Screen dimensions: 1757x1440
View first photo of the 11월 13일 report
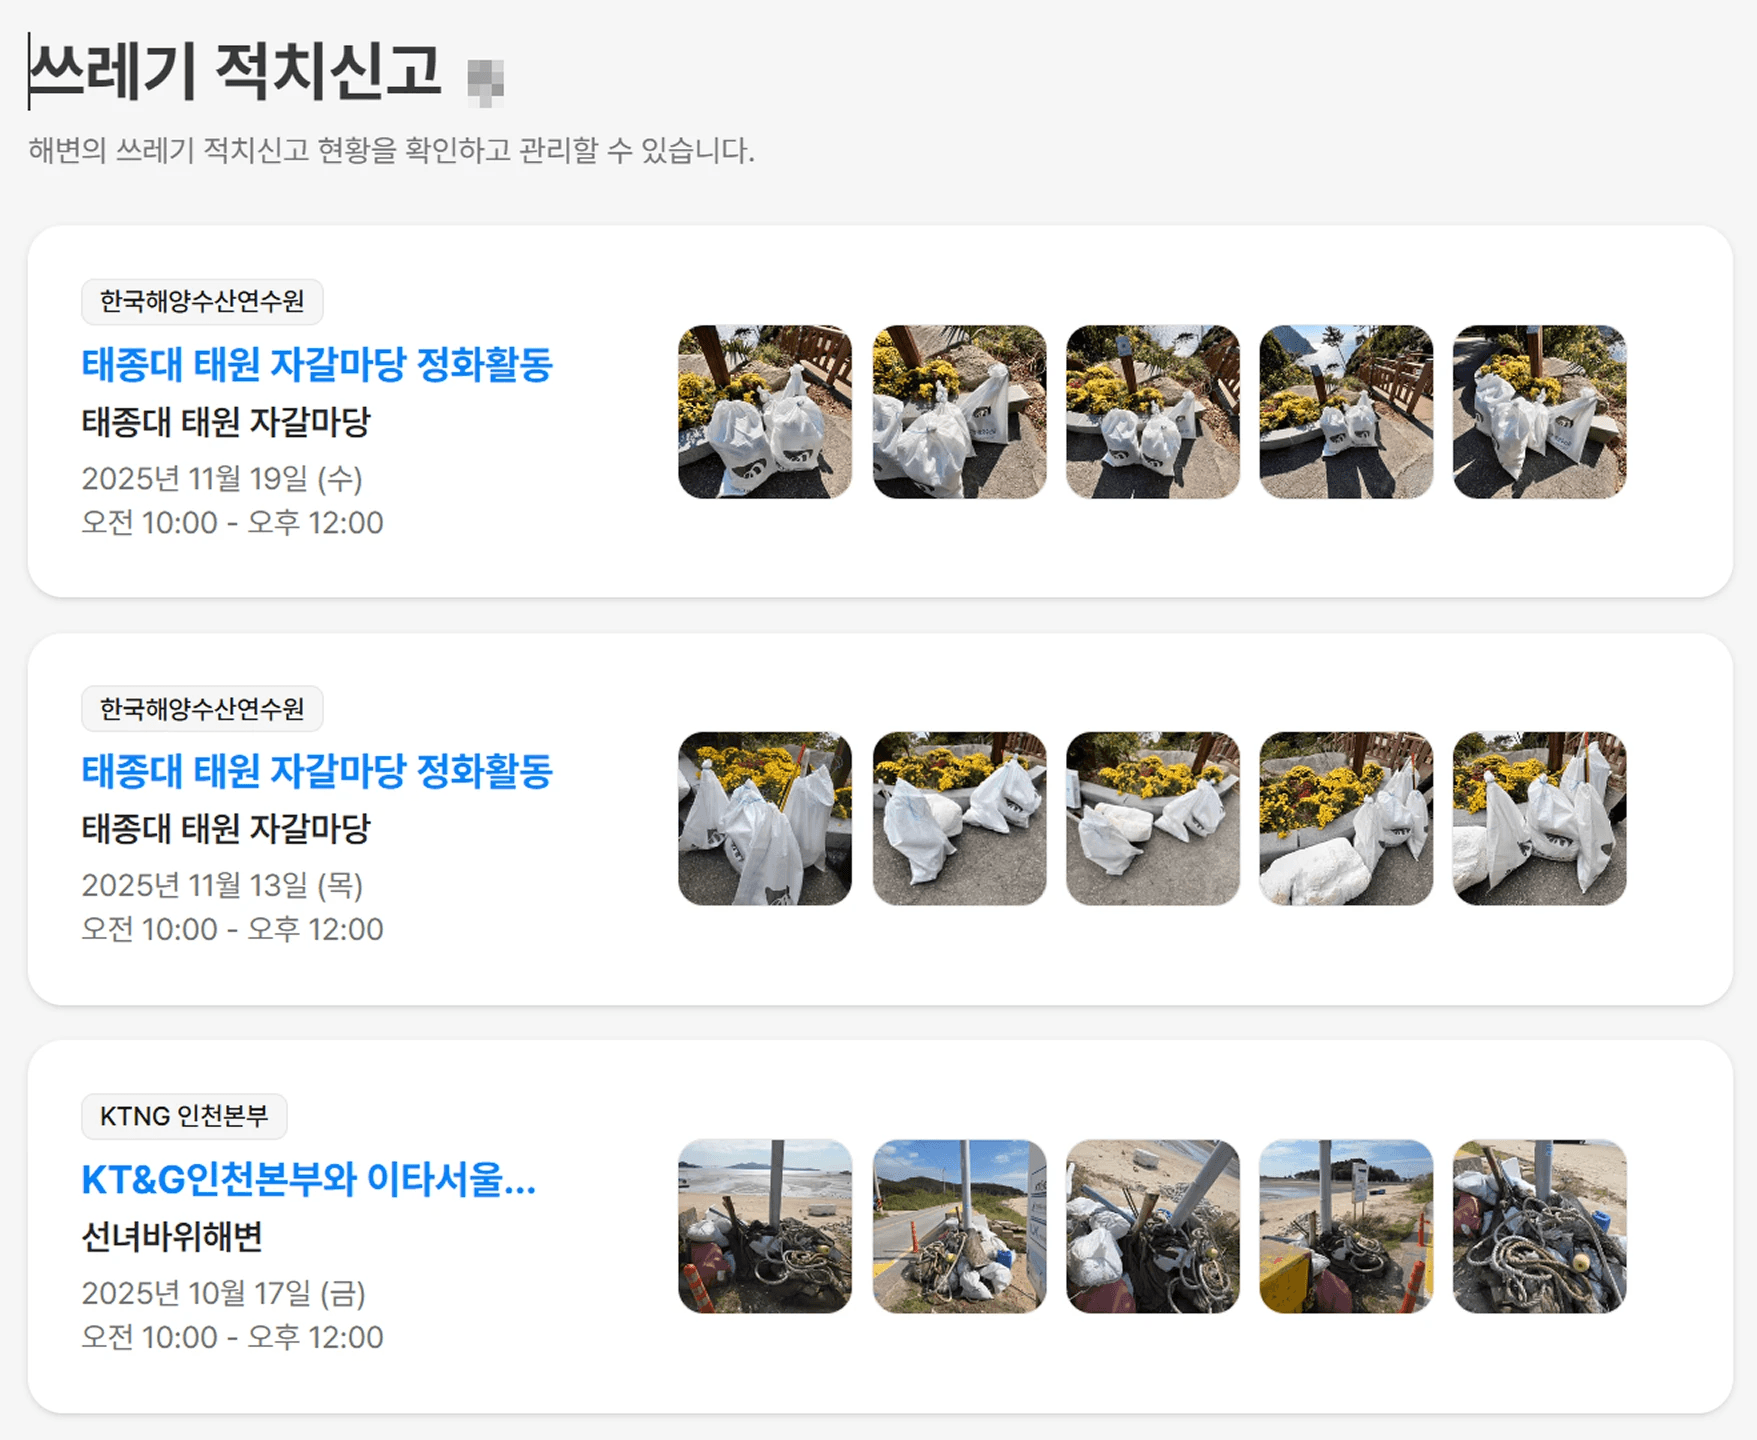tap(765, 819)
